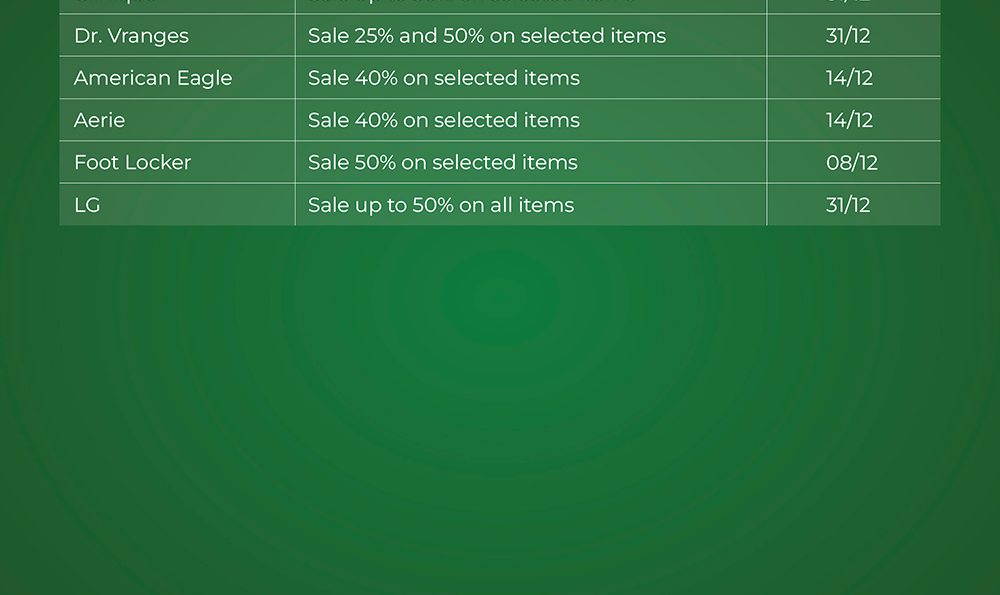Select the 08/12 Foot Locker end date

point(852,162)
